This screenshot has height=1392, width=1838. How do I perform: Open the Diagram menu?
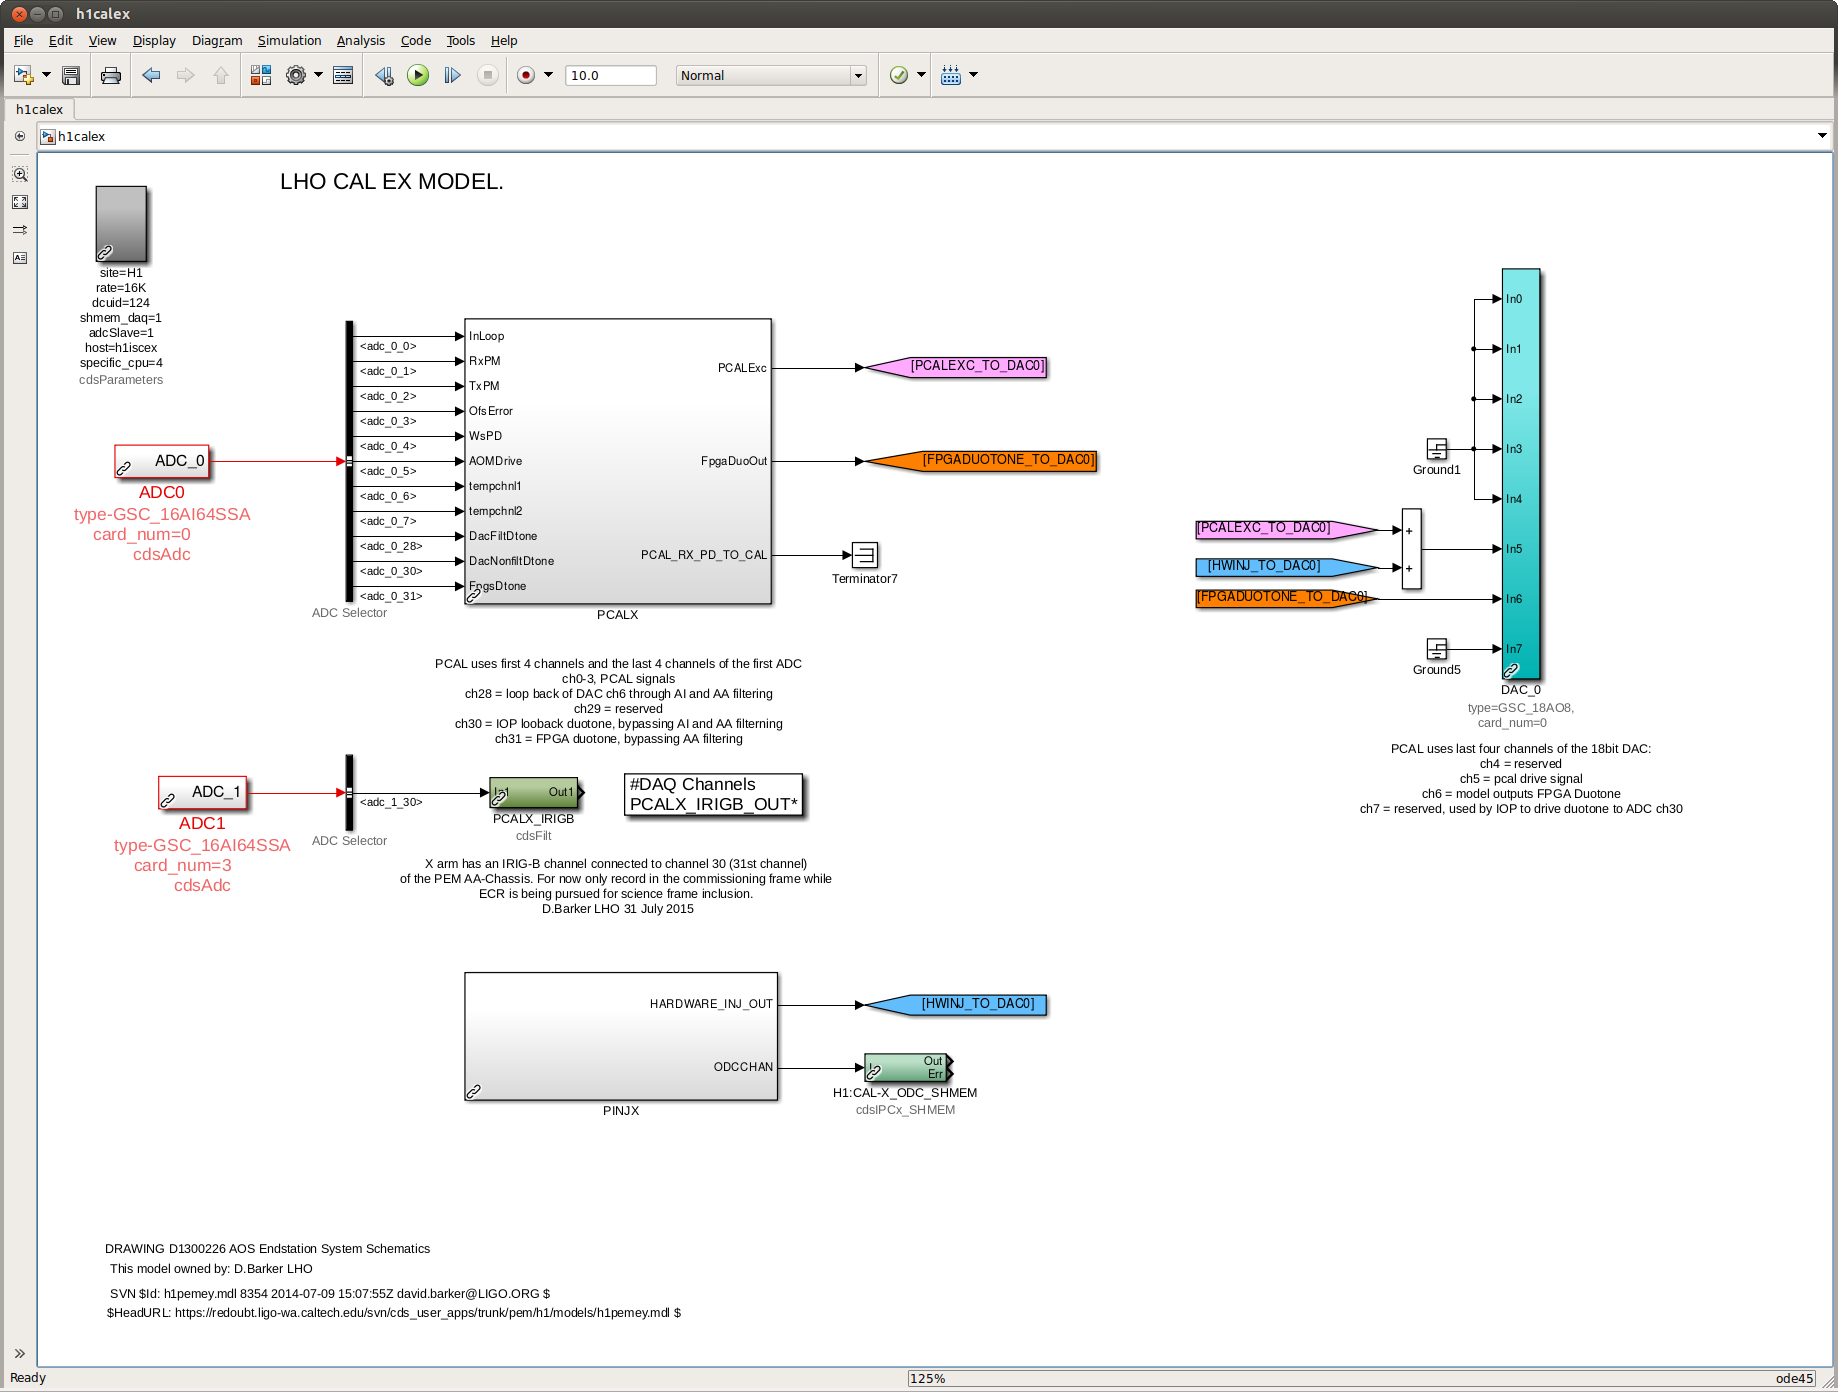pyautogui.click(x=217, y=40)
